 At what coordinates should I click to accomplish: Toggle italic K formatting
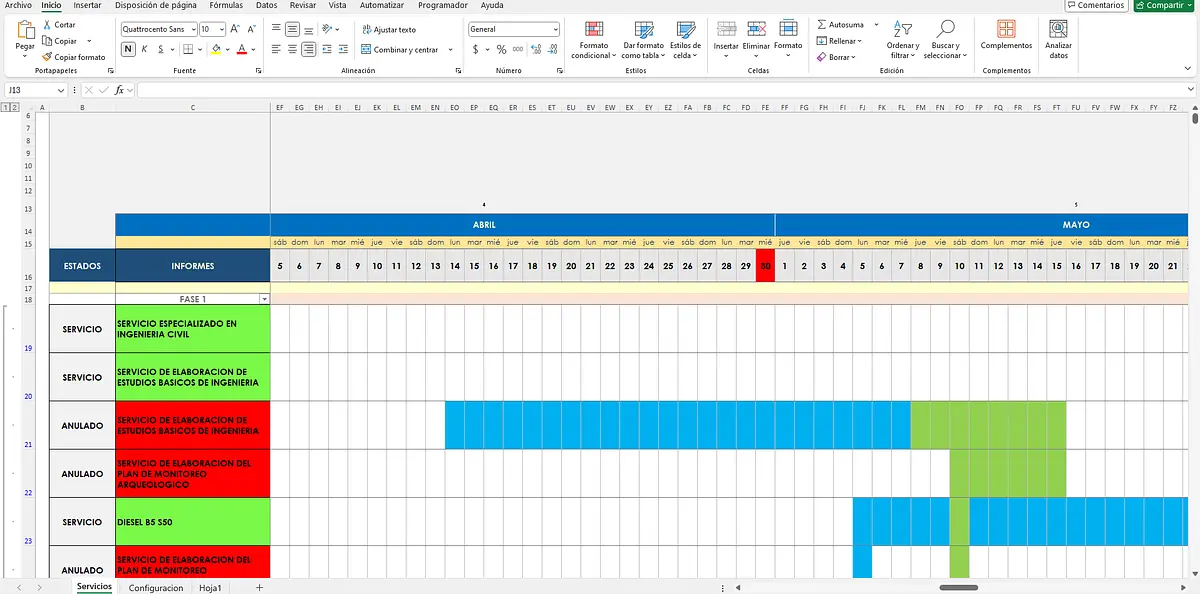tap(146, 49)
